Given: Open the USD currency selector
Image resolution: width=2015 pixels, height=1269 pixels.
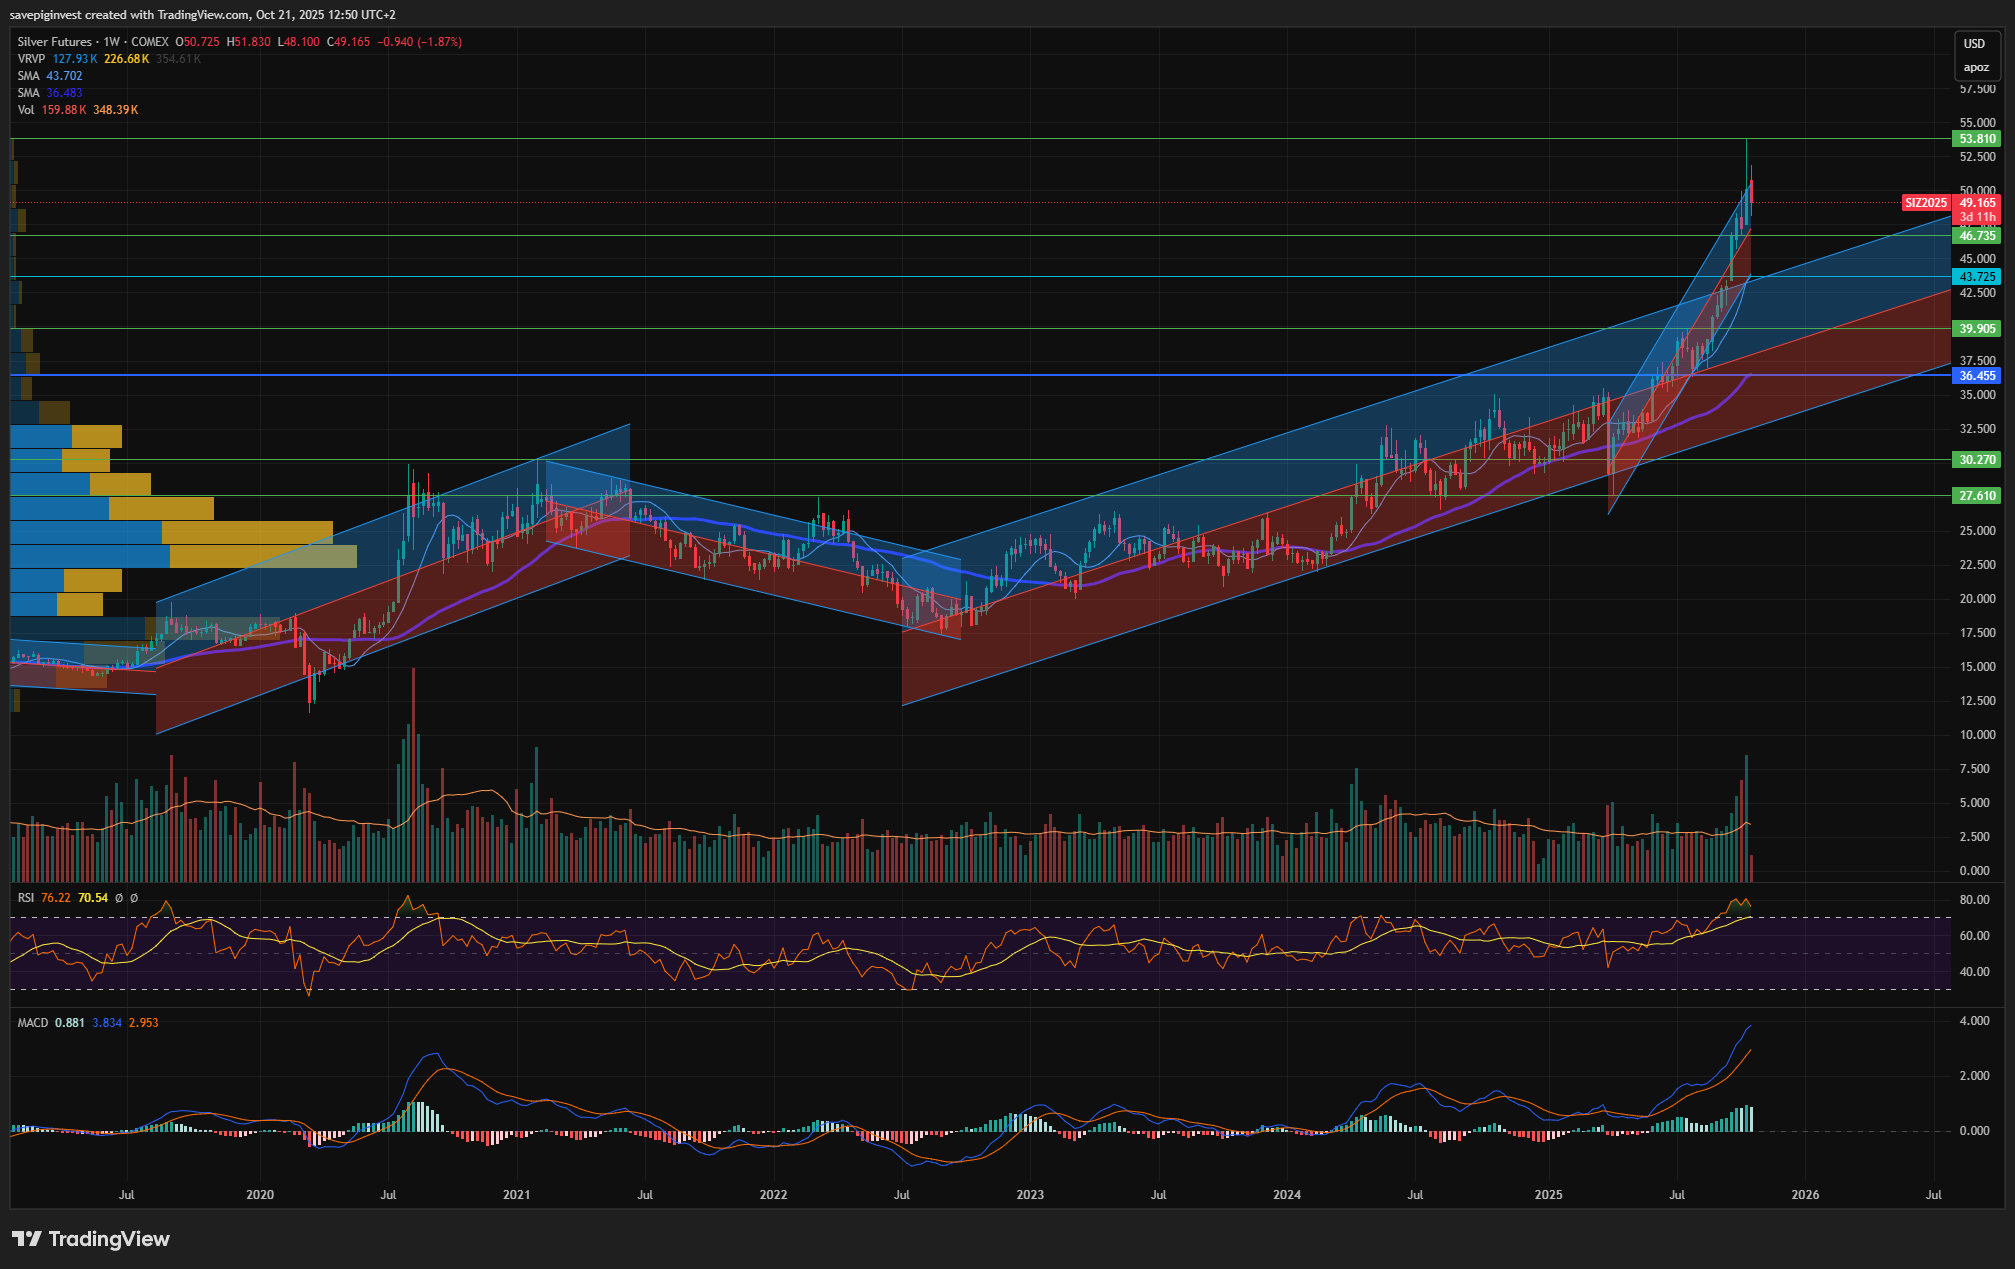Looking at the screenshot, I should click(1974, 44).
